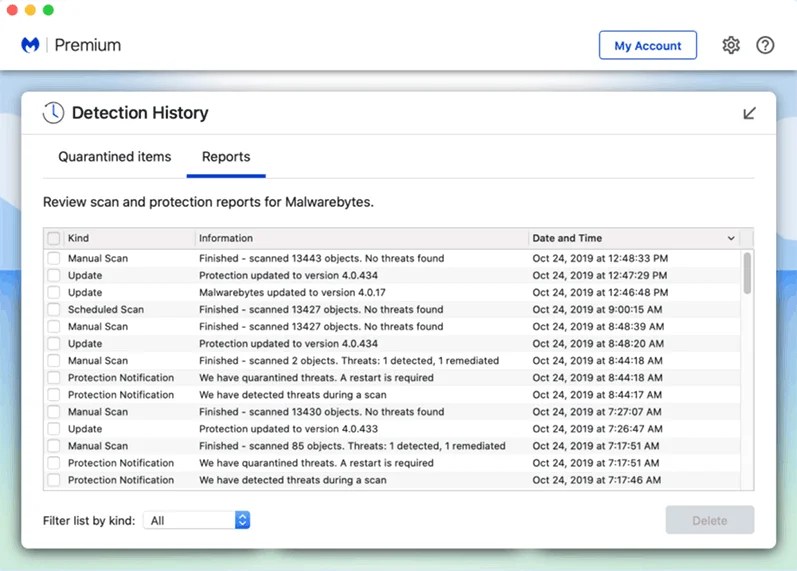
Task: Click the Date and Time sort chevron
Action: pos(731,238)
